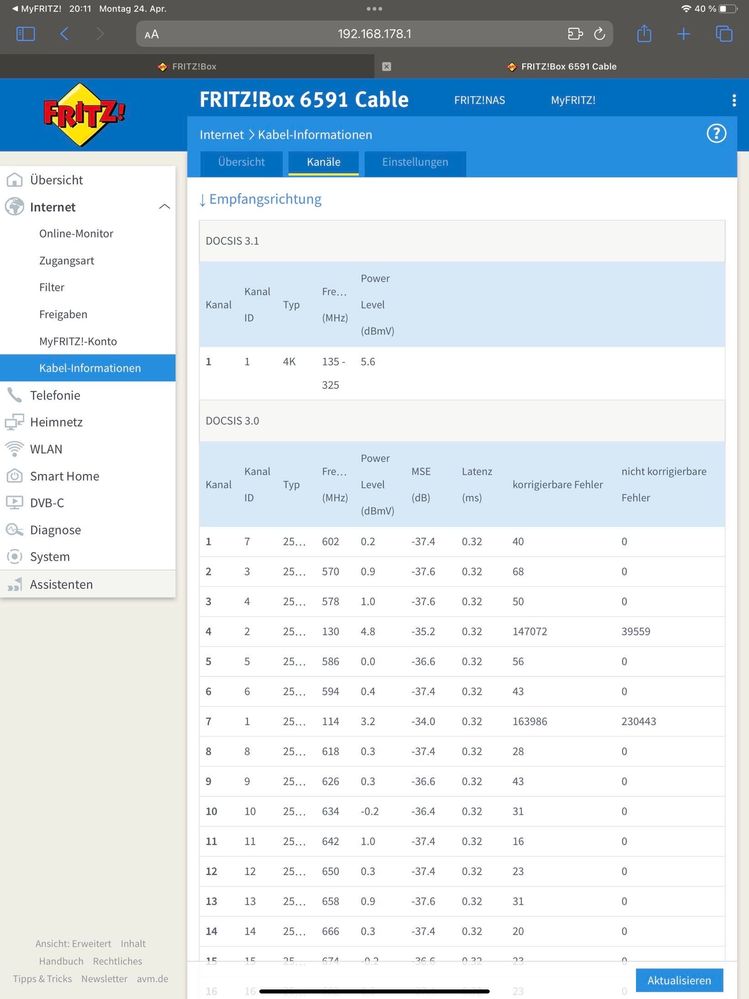Click the Smart Home icon

14,476
